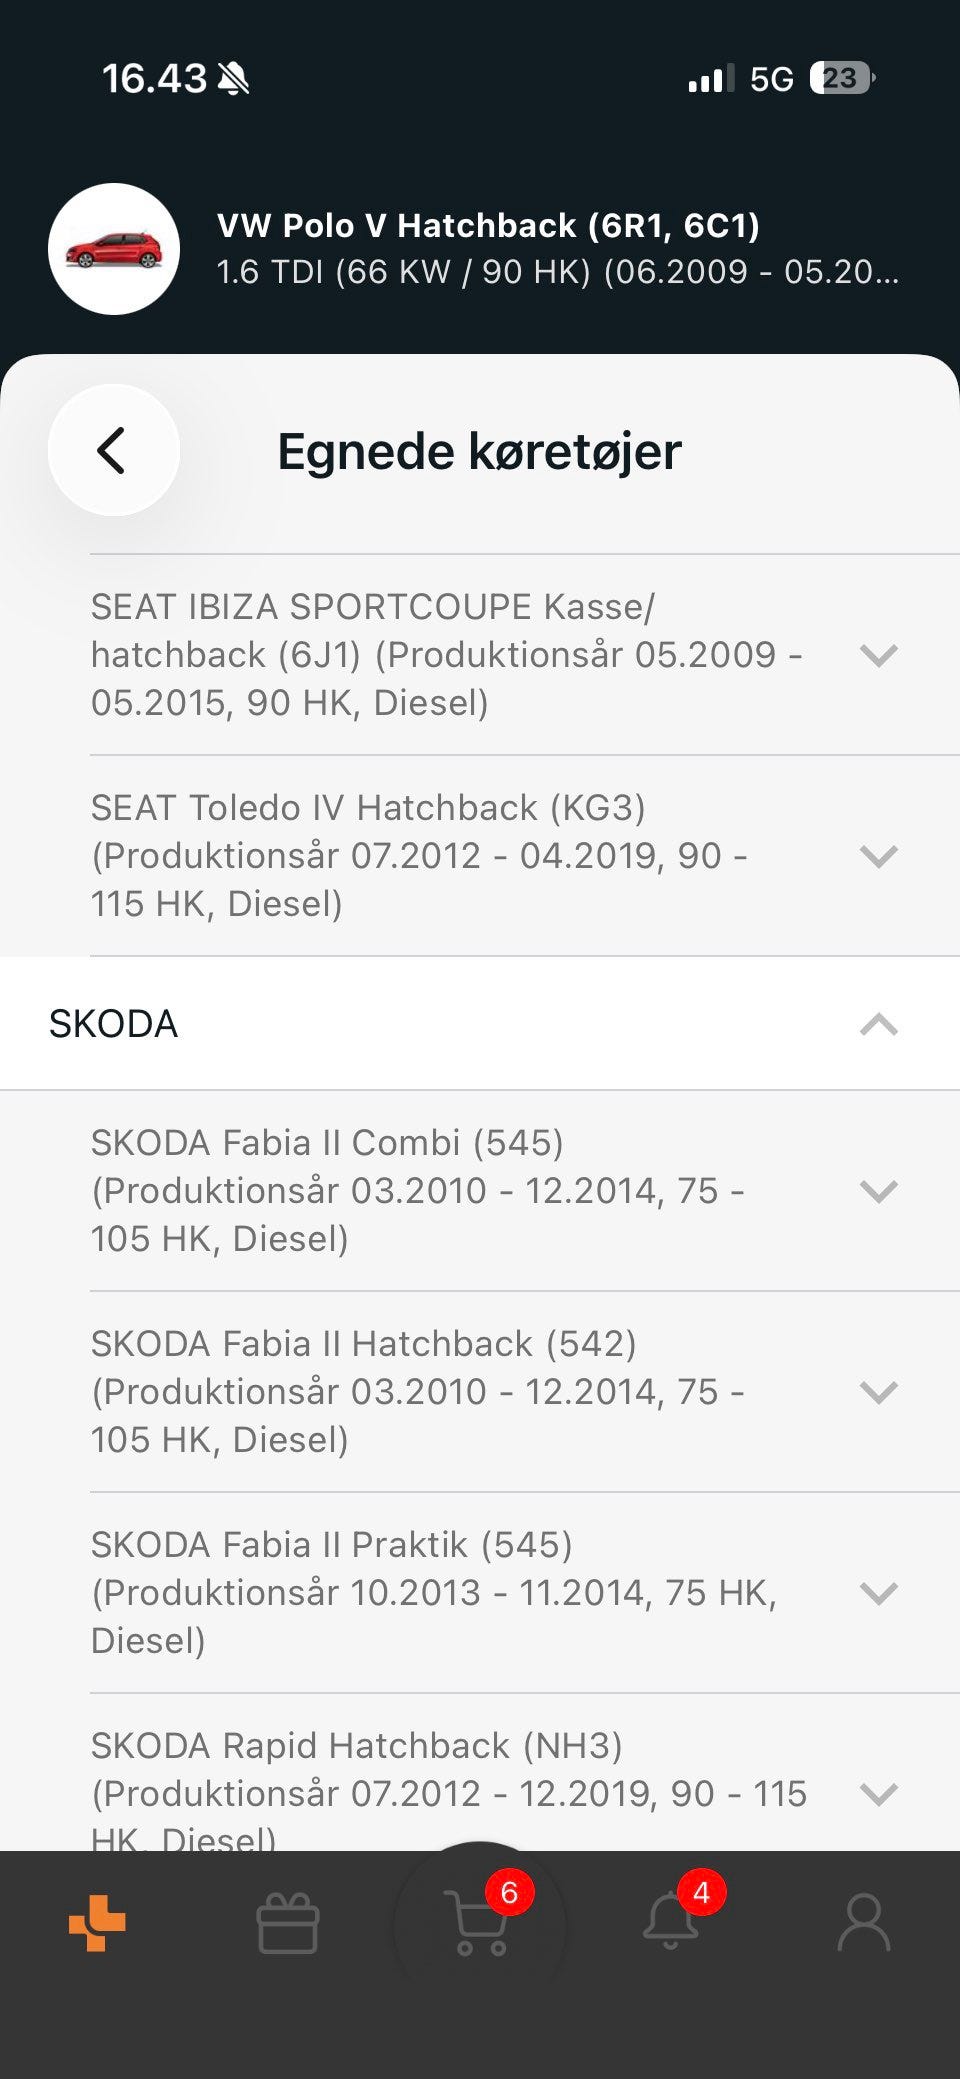Collapse the SKODA section
The image size is (960, 2079).
878,1024
